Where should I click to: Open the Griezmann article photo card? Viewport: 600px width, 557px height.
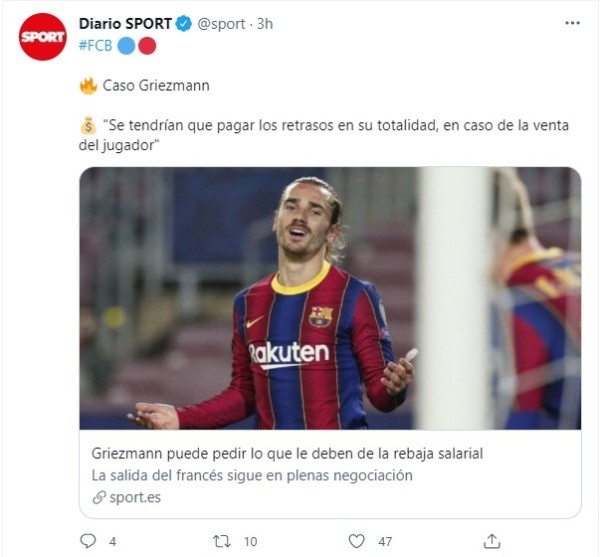coord(330,298)
